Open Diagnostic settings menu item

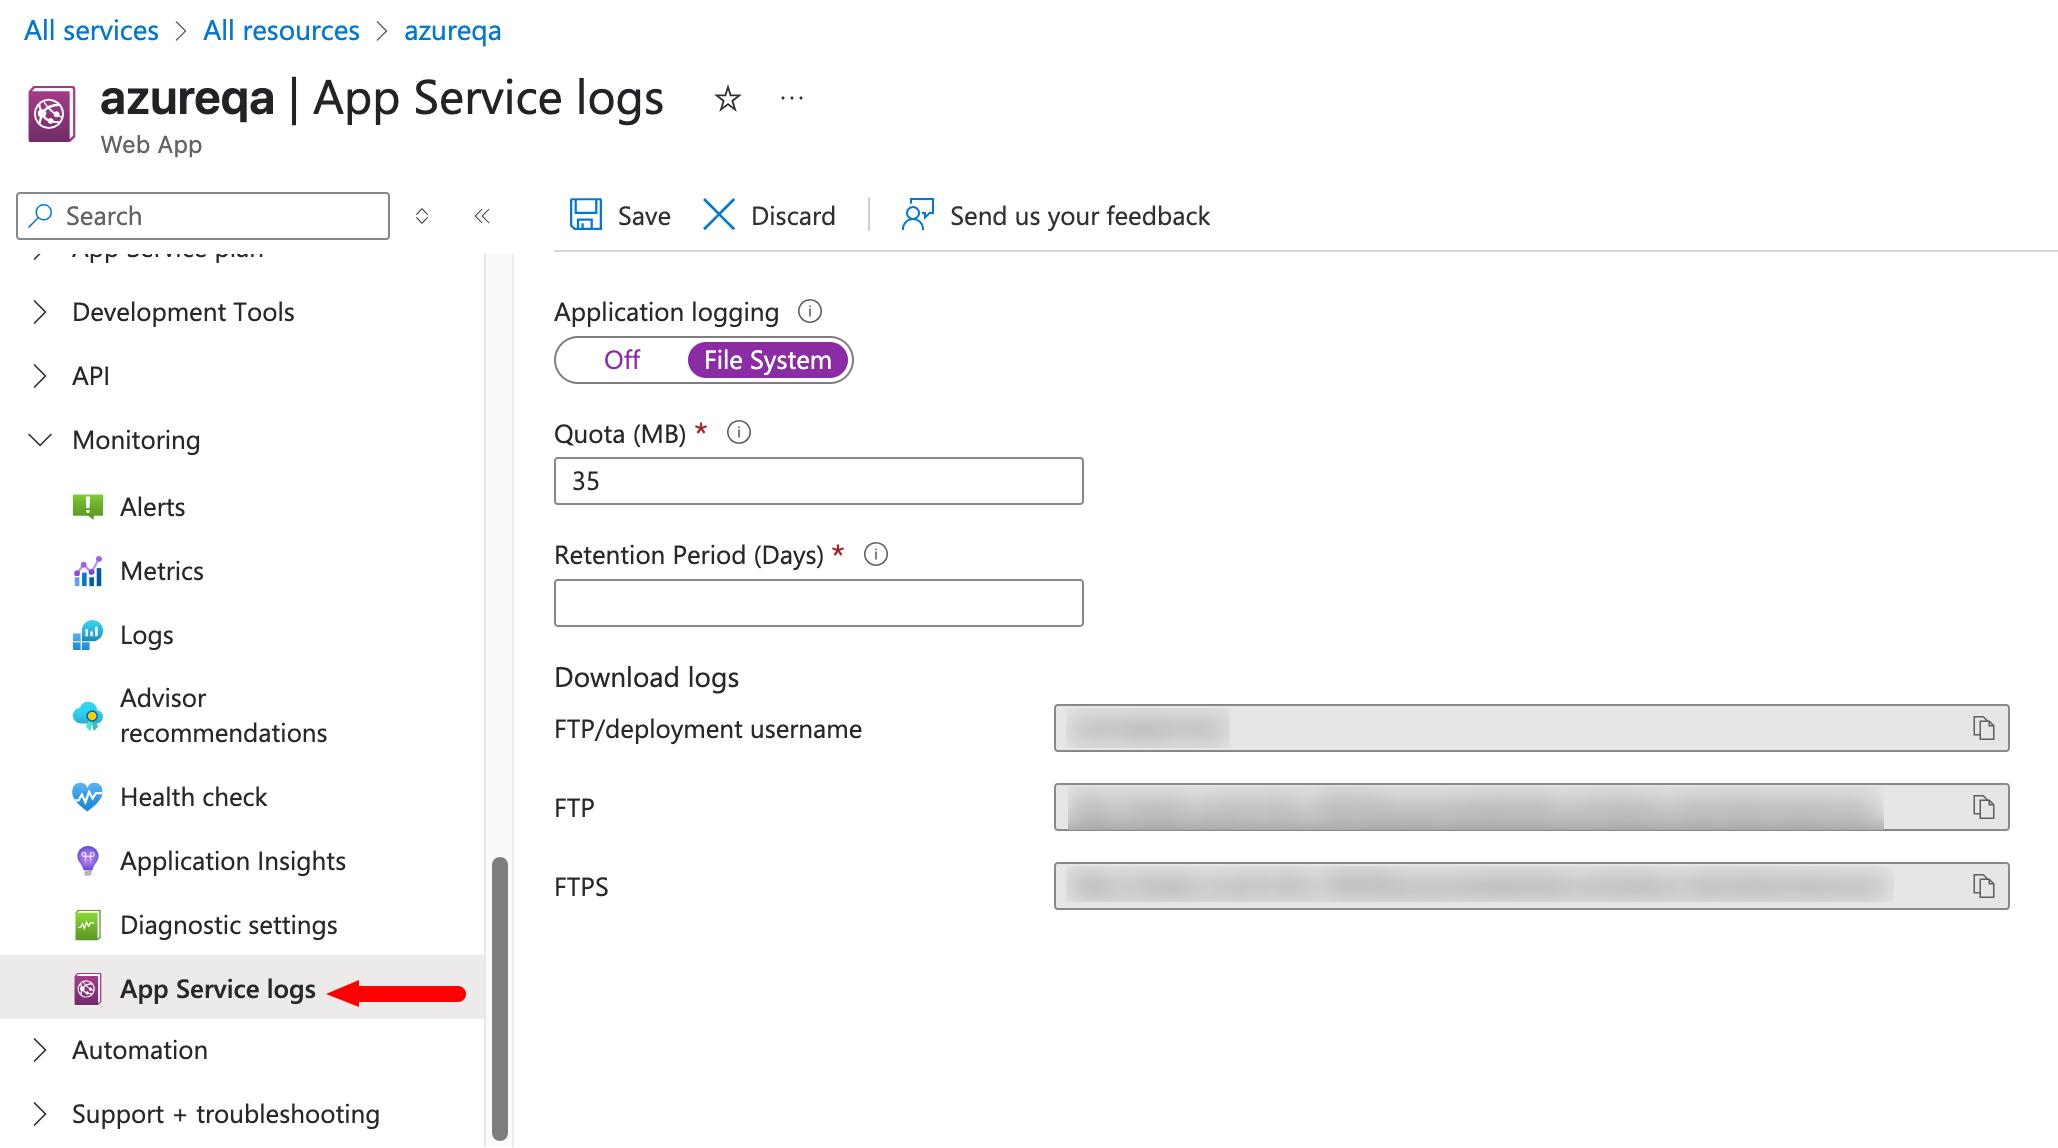pyautogui.click(x=228, y=925)
